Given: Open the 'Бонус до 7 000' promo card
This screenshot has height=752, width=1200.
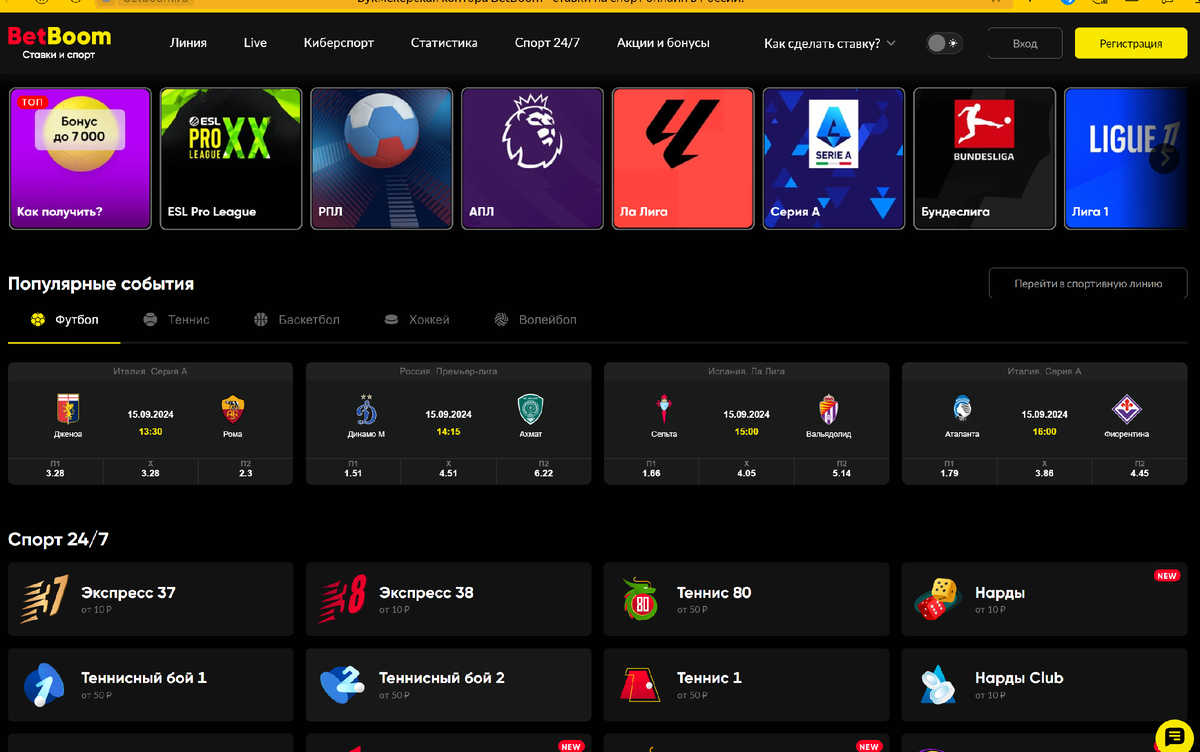Looking at the screenshot, I should click(x=80, y=158).
